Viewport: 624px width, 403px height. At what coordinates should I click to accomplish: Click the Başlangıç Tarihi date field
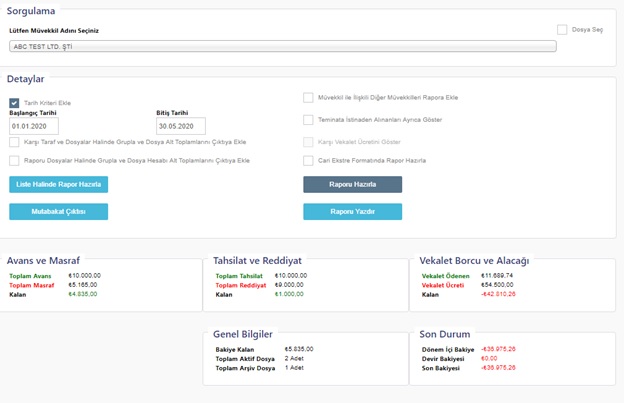tap(34, 127)
